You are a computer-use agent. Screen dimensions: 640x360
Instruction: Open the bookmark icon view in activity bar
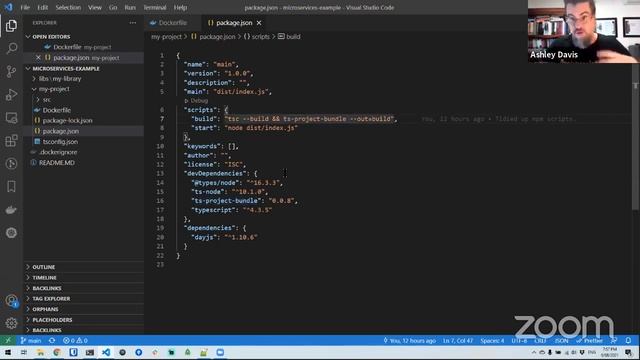pos(11,187)
